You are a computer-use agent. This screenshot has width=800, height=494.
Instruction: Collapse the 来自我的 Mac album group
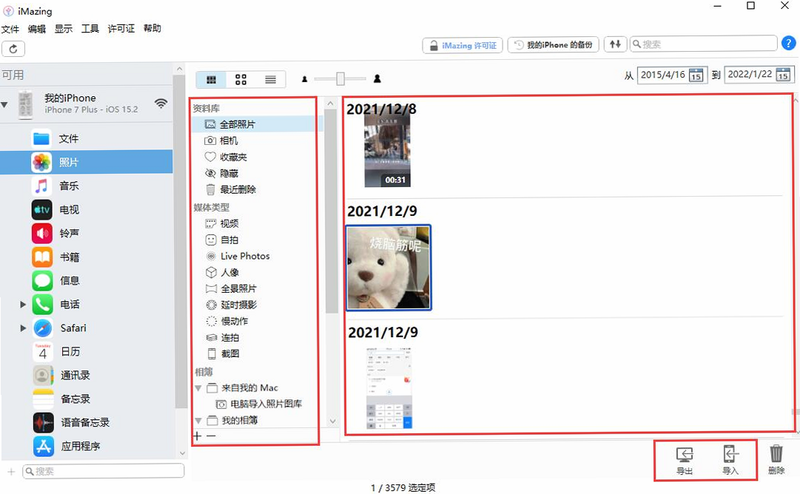(x=198, y=388)
